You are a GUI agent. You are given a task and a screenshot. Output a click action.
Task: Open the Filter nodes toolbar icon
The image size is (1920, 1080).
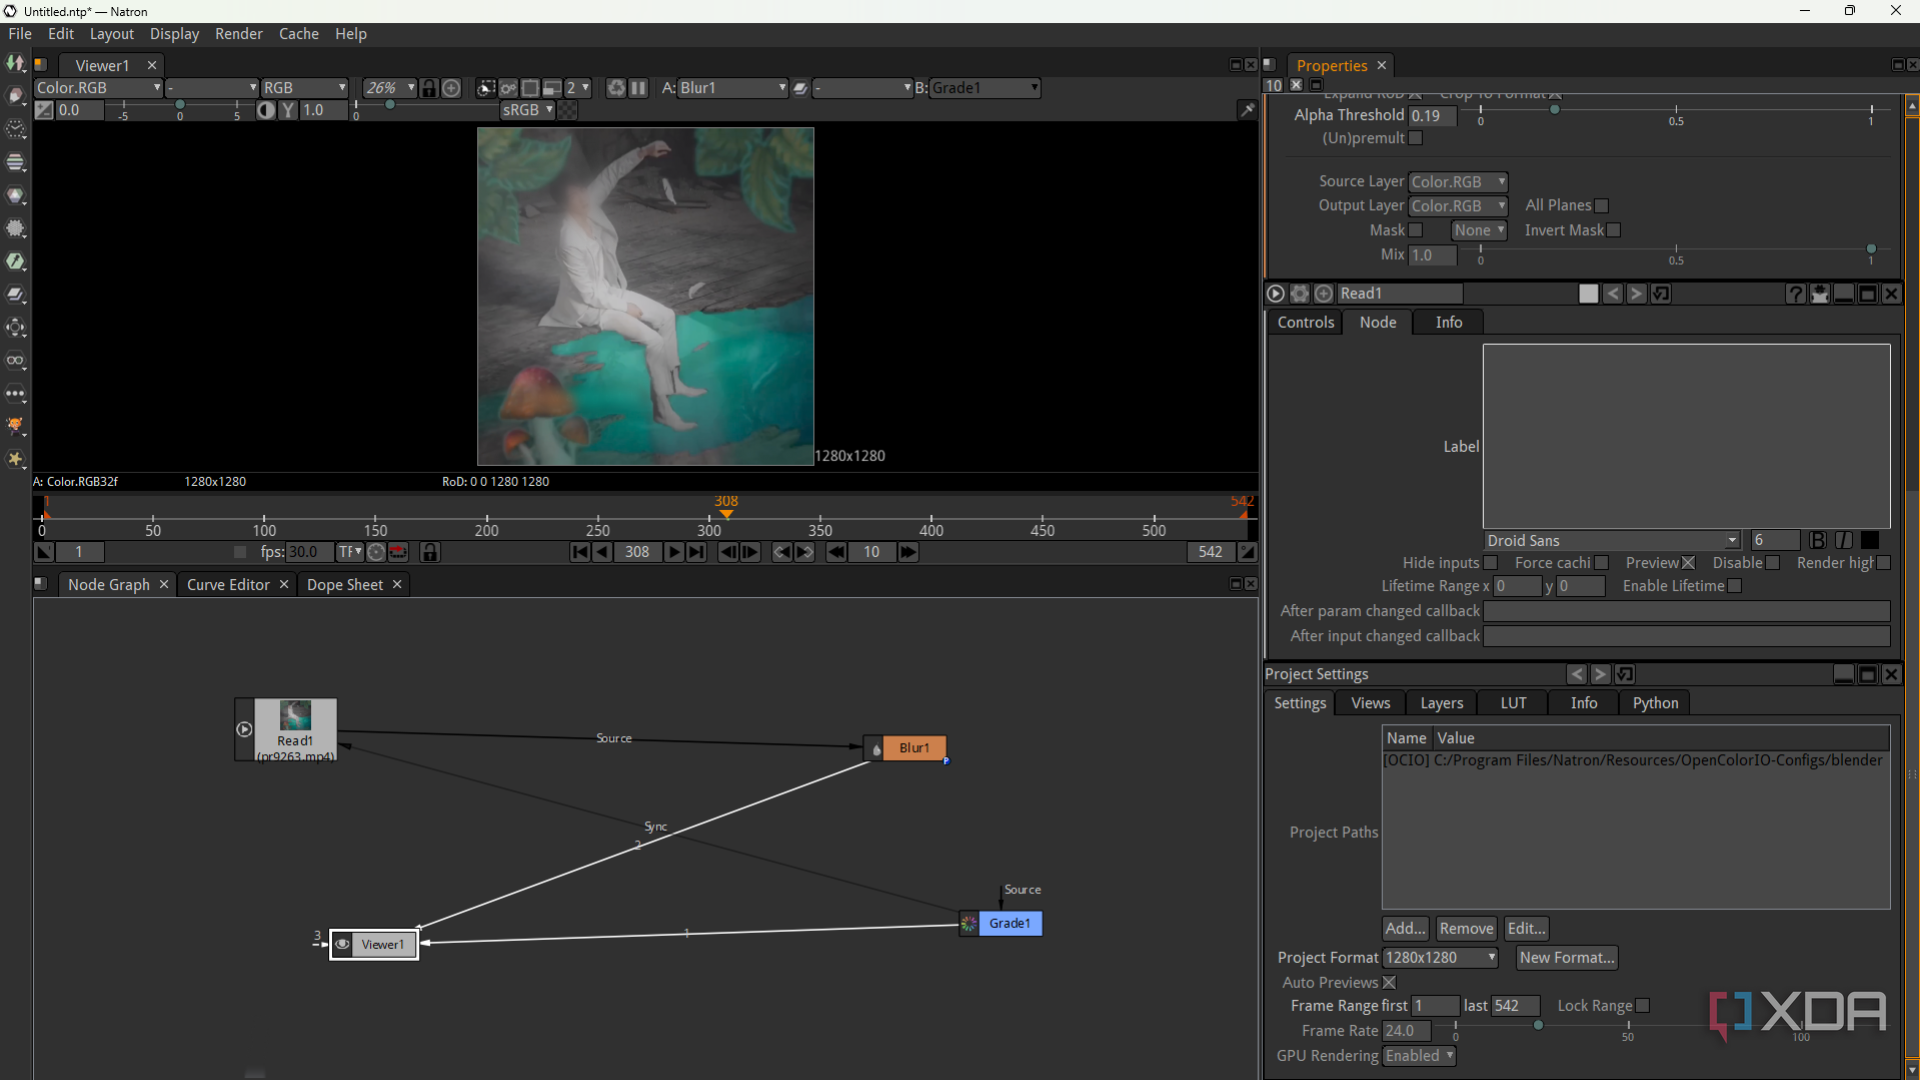[x=16, y=228]
